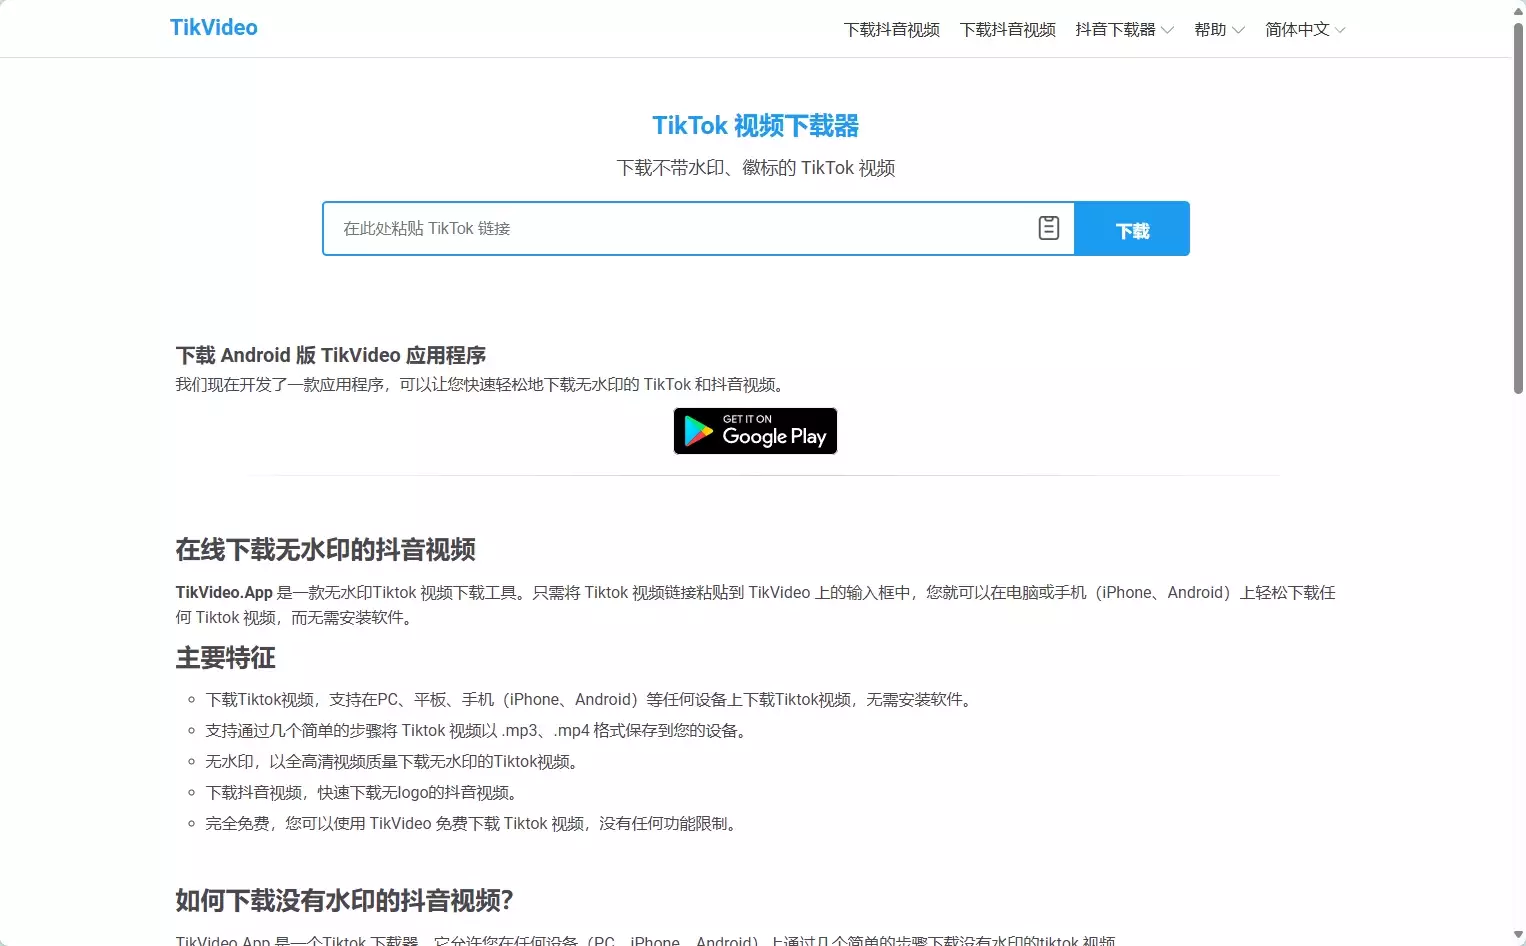Click the bullet starting 无水印，以全高清视频质量
The height and width of the screenshot is (946, 1526).
[393, 762]
